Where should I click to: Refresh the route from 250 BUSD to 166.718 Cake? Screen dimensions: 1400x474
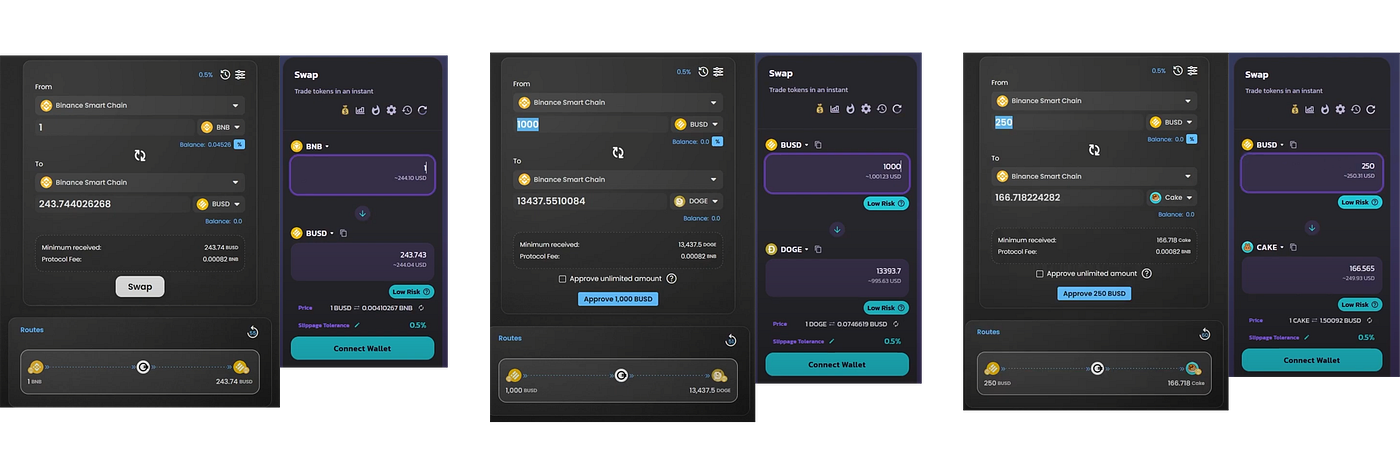(x=1205, y=334)
